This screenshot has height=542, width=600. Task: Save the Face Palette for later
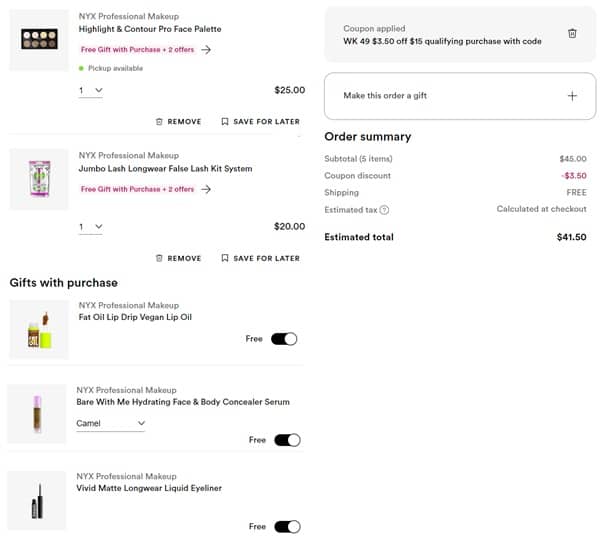coord(260,122)
